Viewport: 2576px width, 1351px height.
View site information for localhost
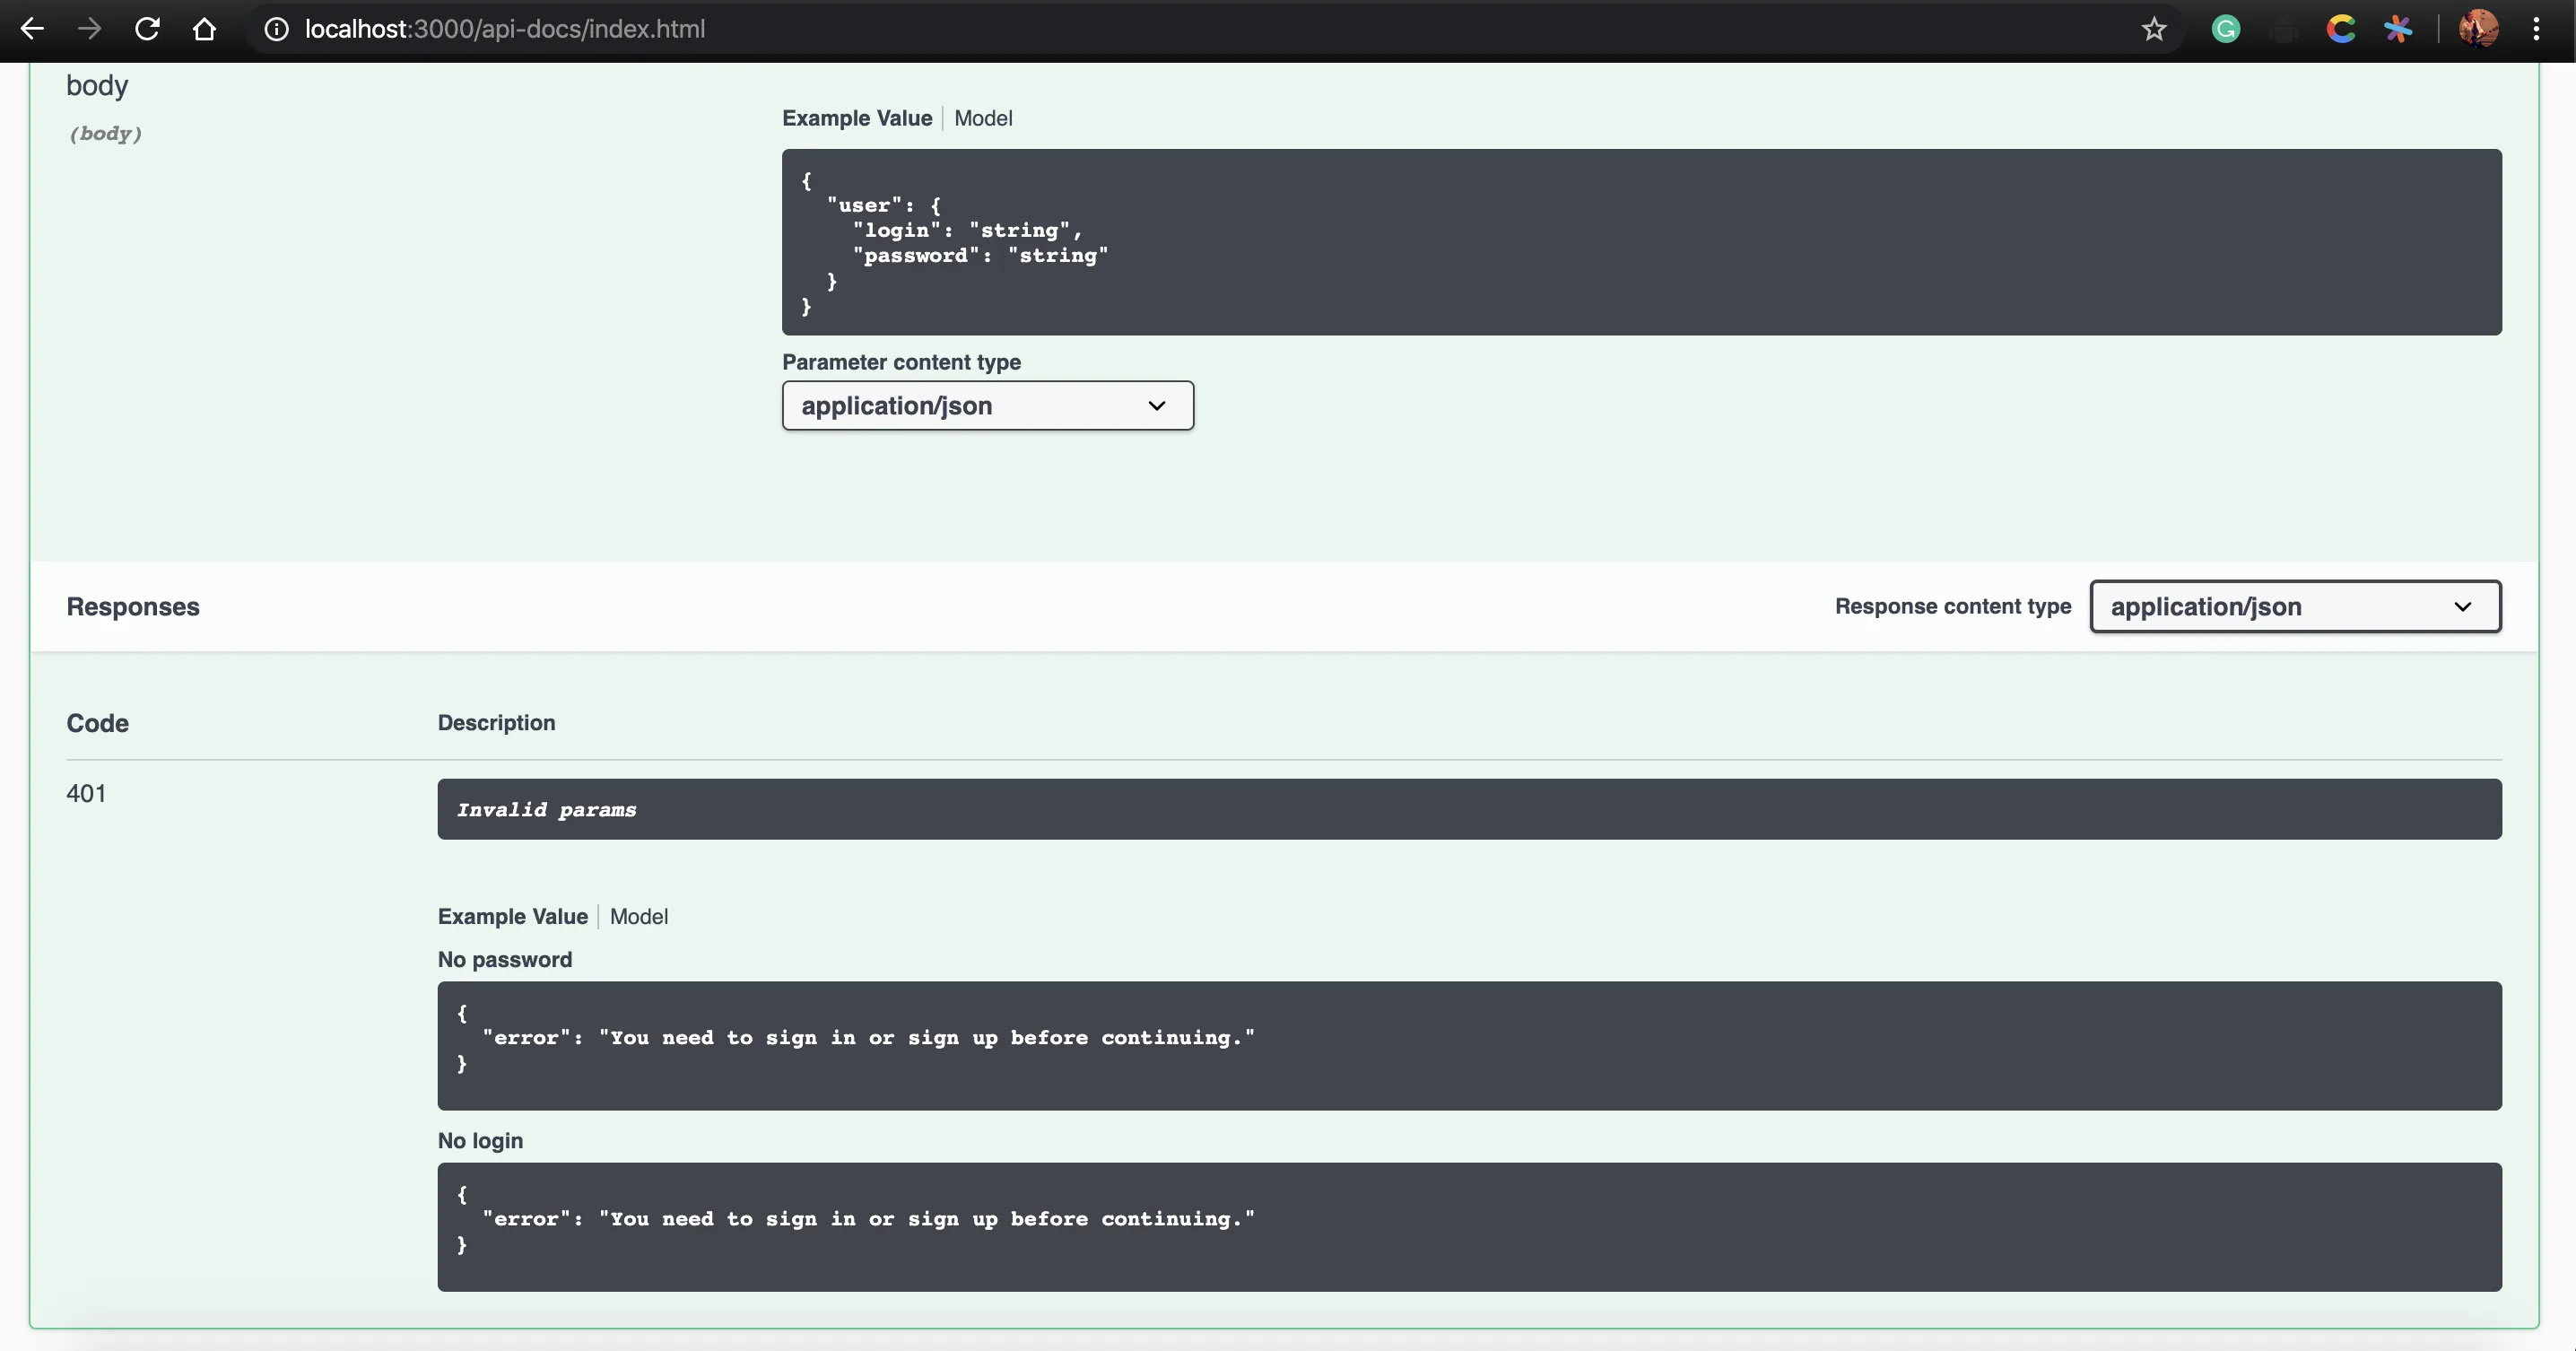pyautogui.click(x=276, y=29)
